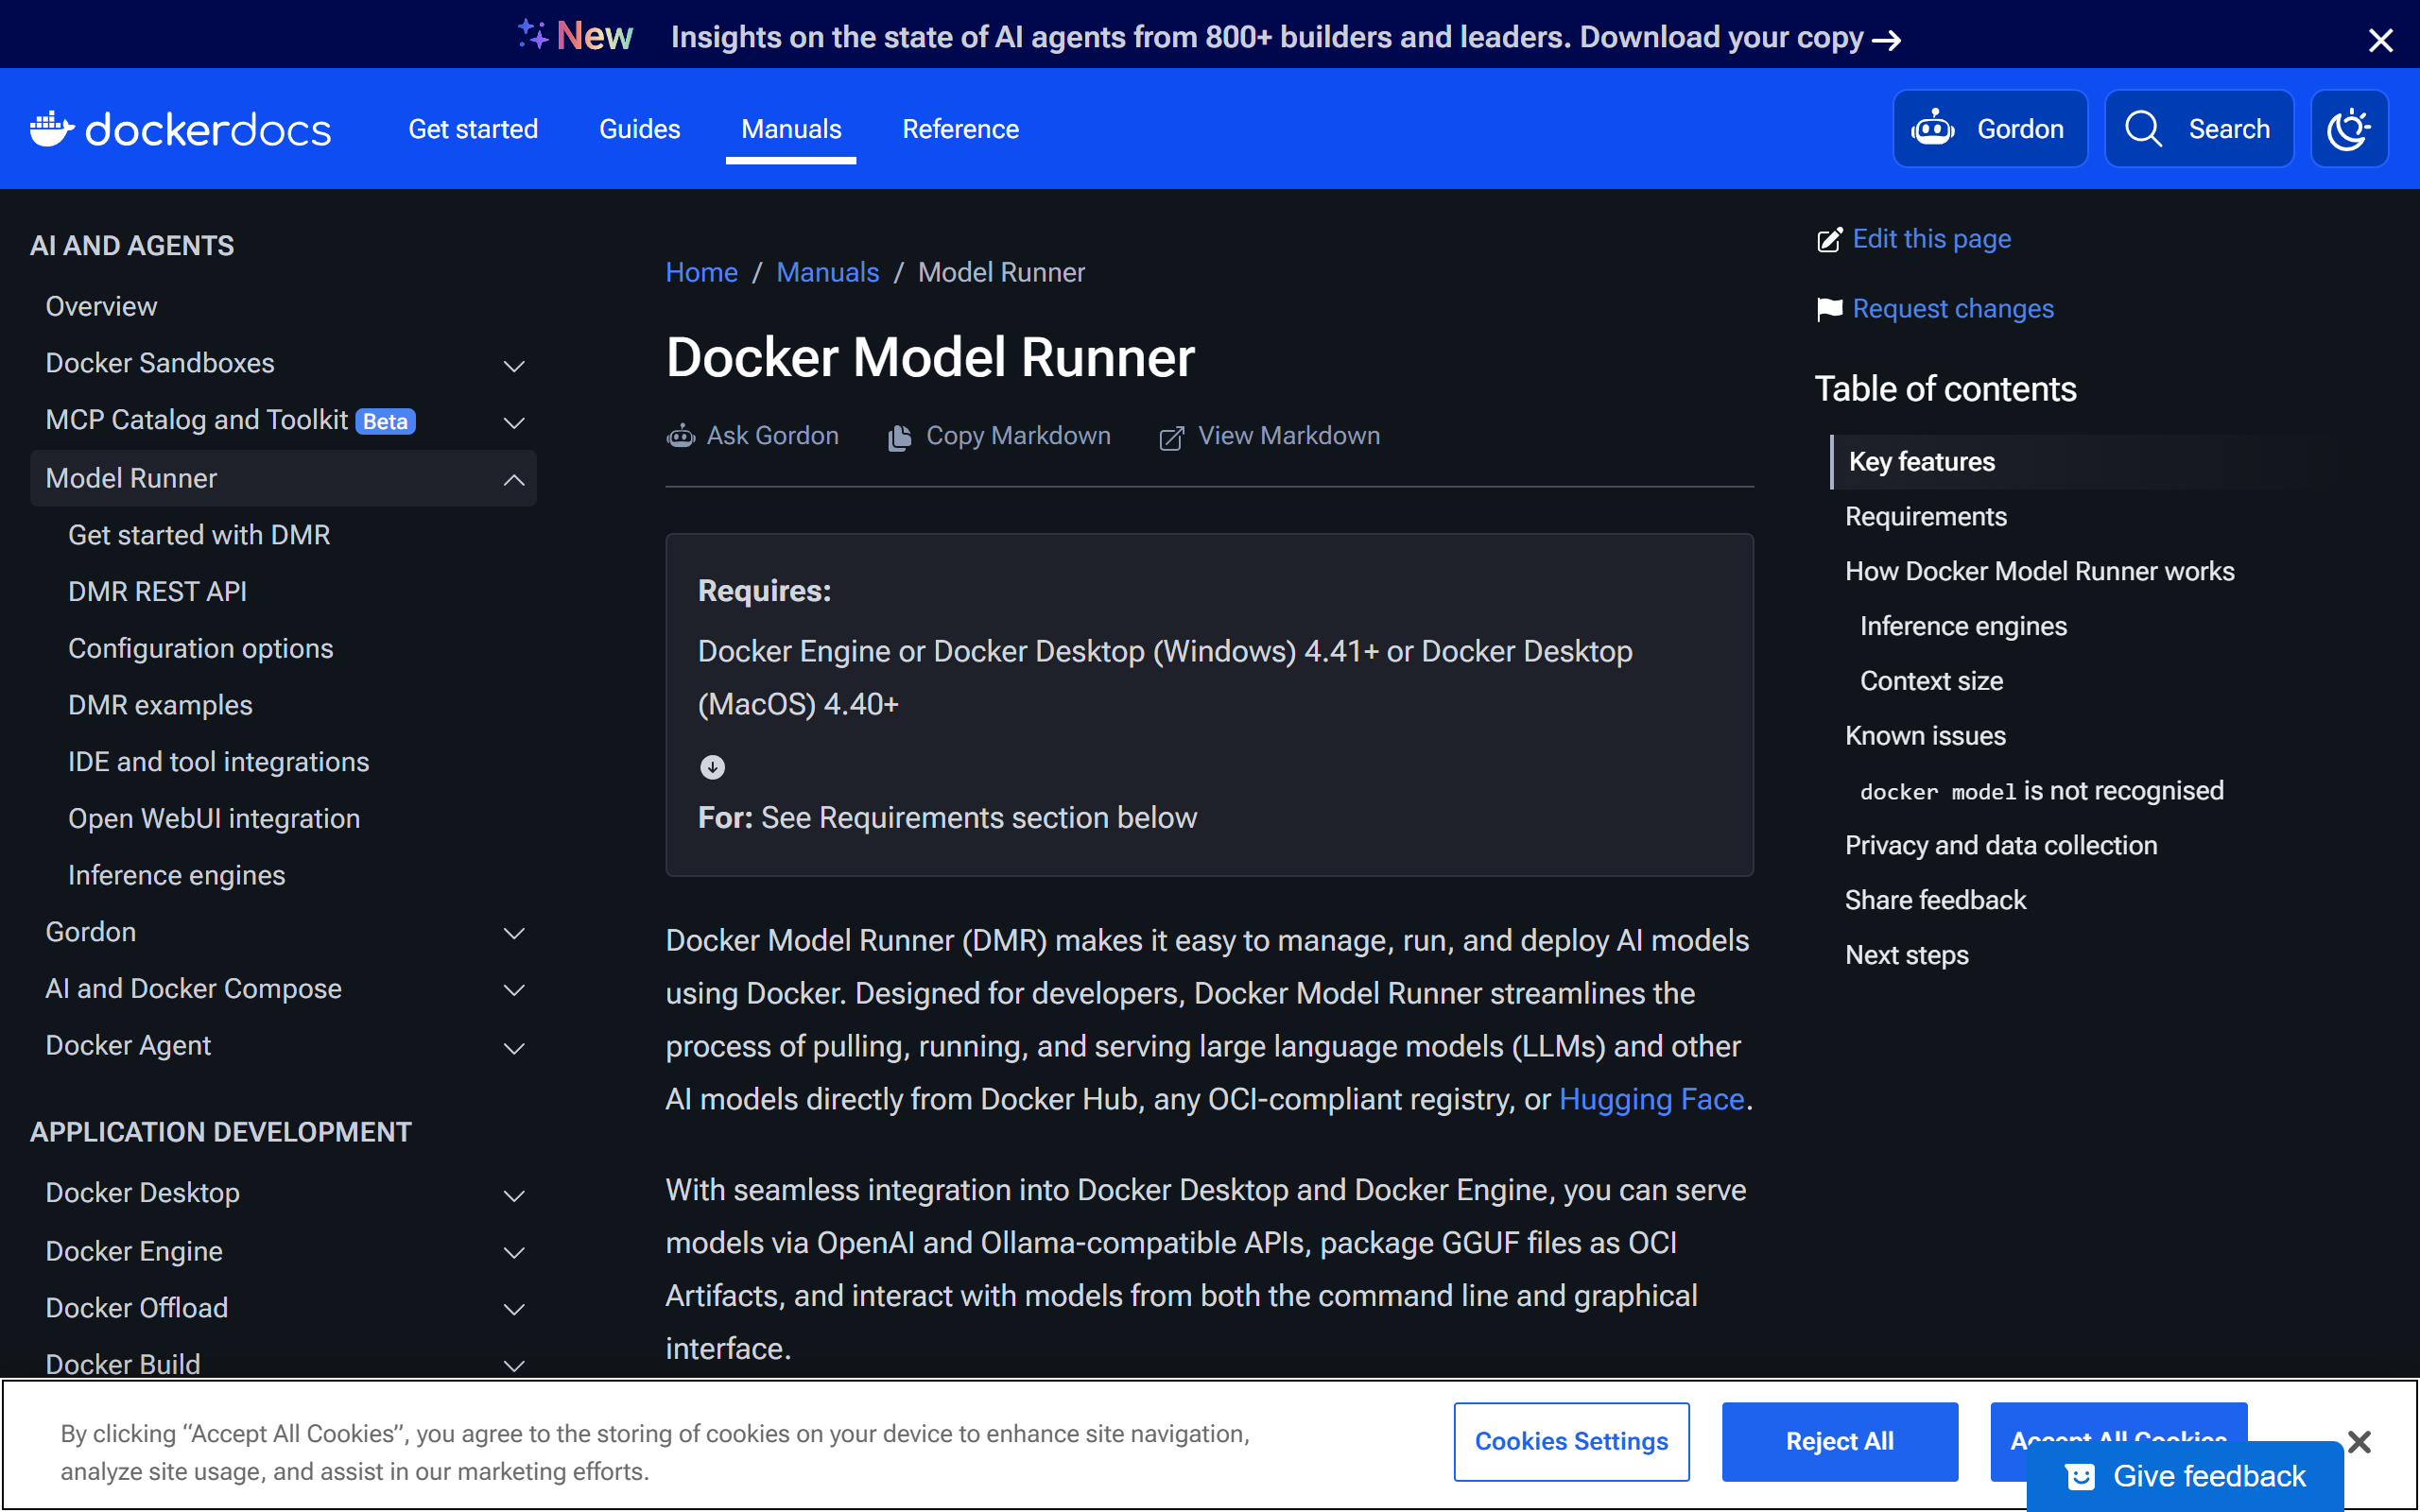Screen dimensions: 2420x1512
Task: Click the Docker Docs whale logo
Action: click(x=180, y=129)
